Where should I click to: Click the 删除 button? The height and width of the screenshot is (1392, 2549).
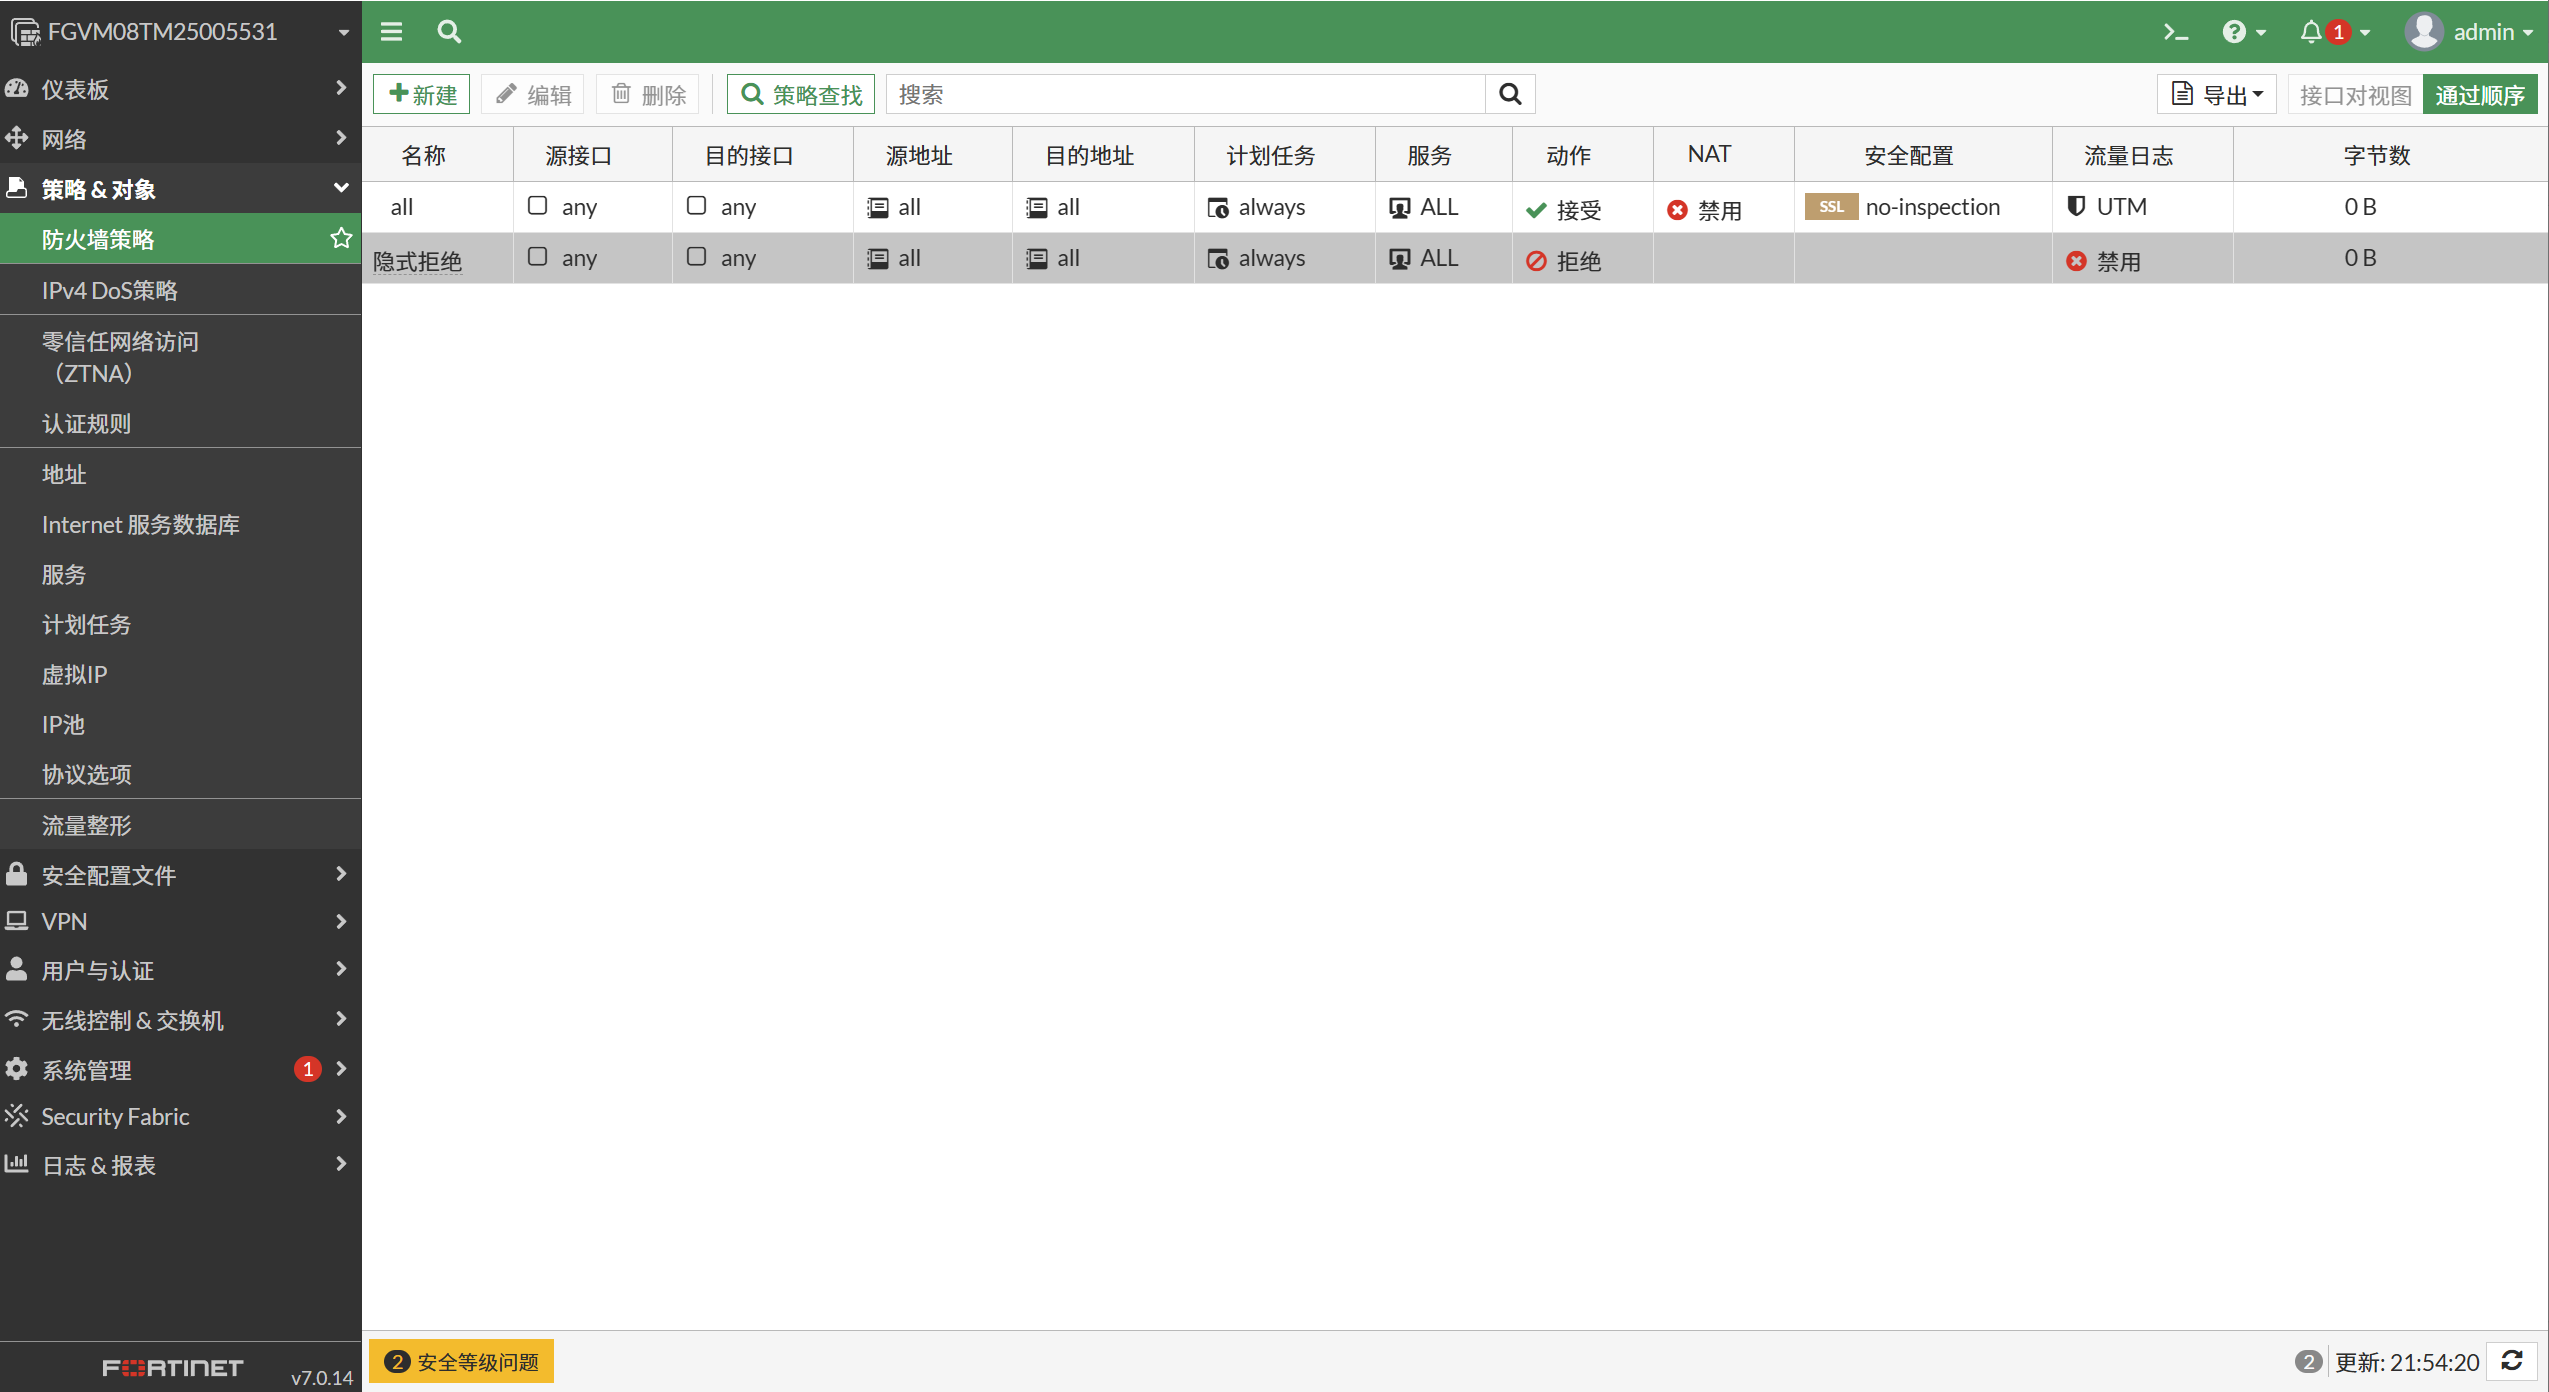pos(648,94)
